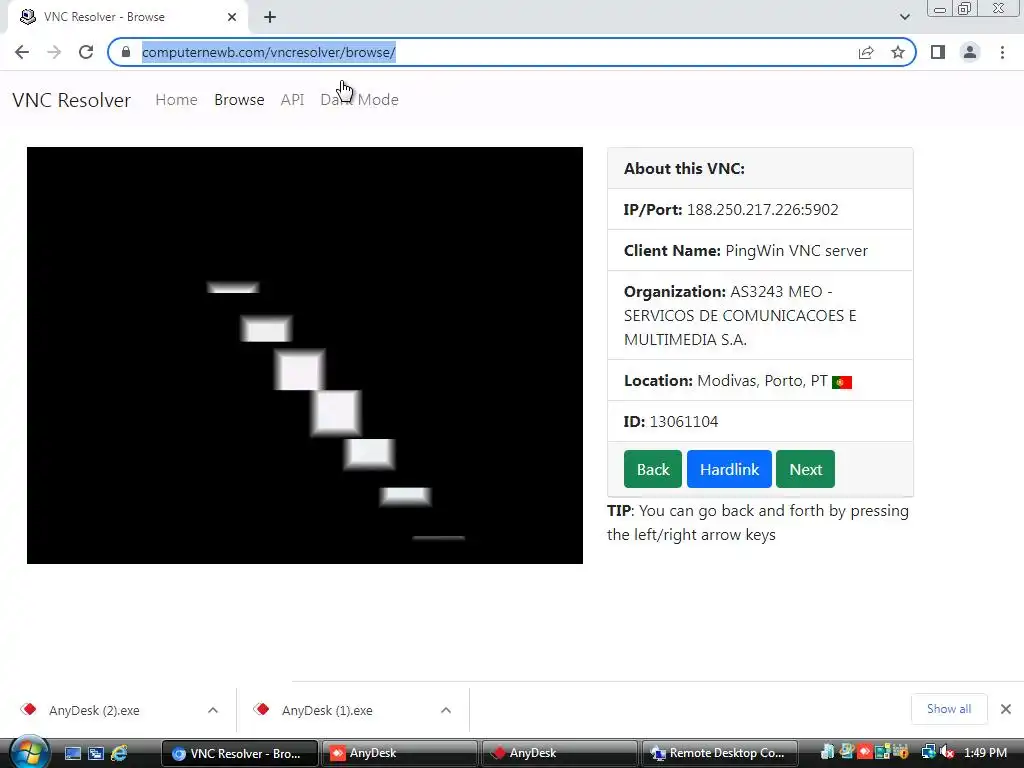Click the green Next button
1024x768 pixels.
[x=805, y=469]
